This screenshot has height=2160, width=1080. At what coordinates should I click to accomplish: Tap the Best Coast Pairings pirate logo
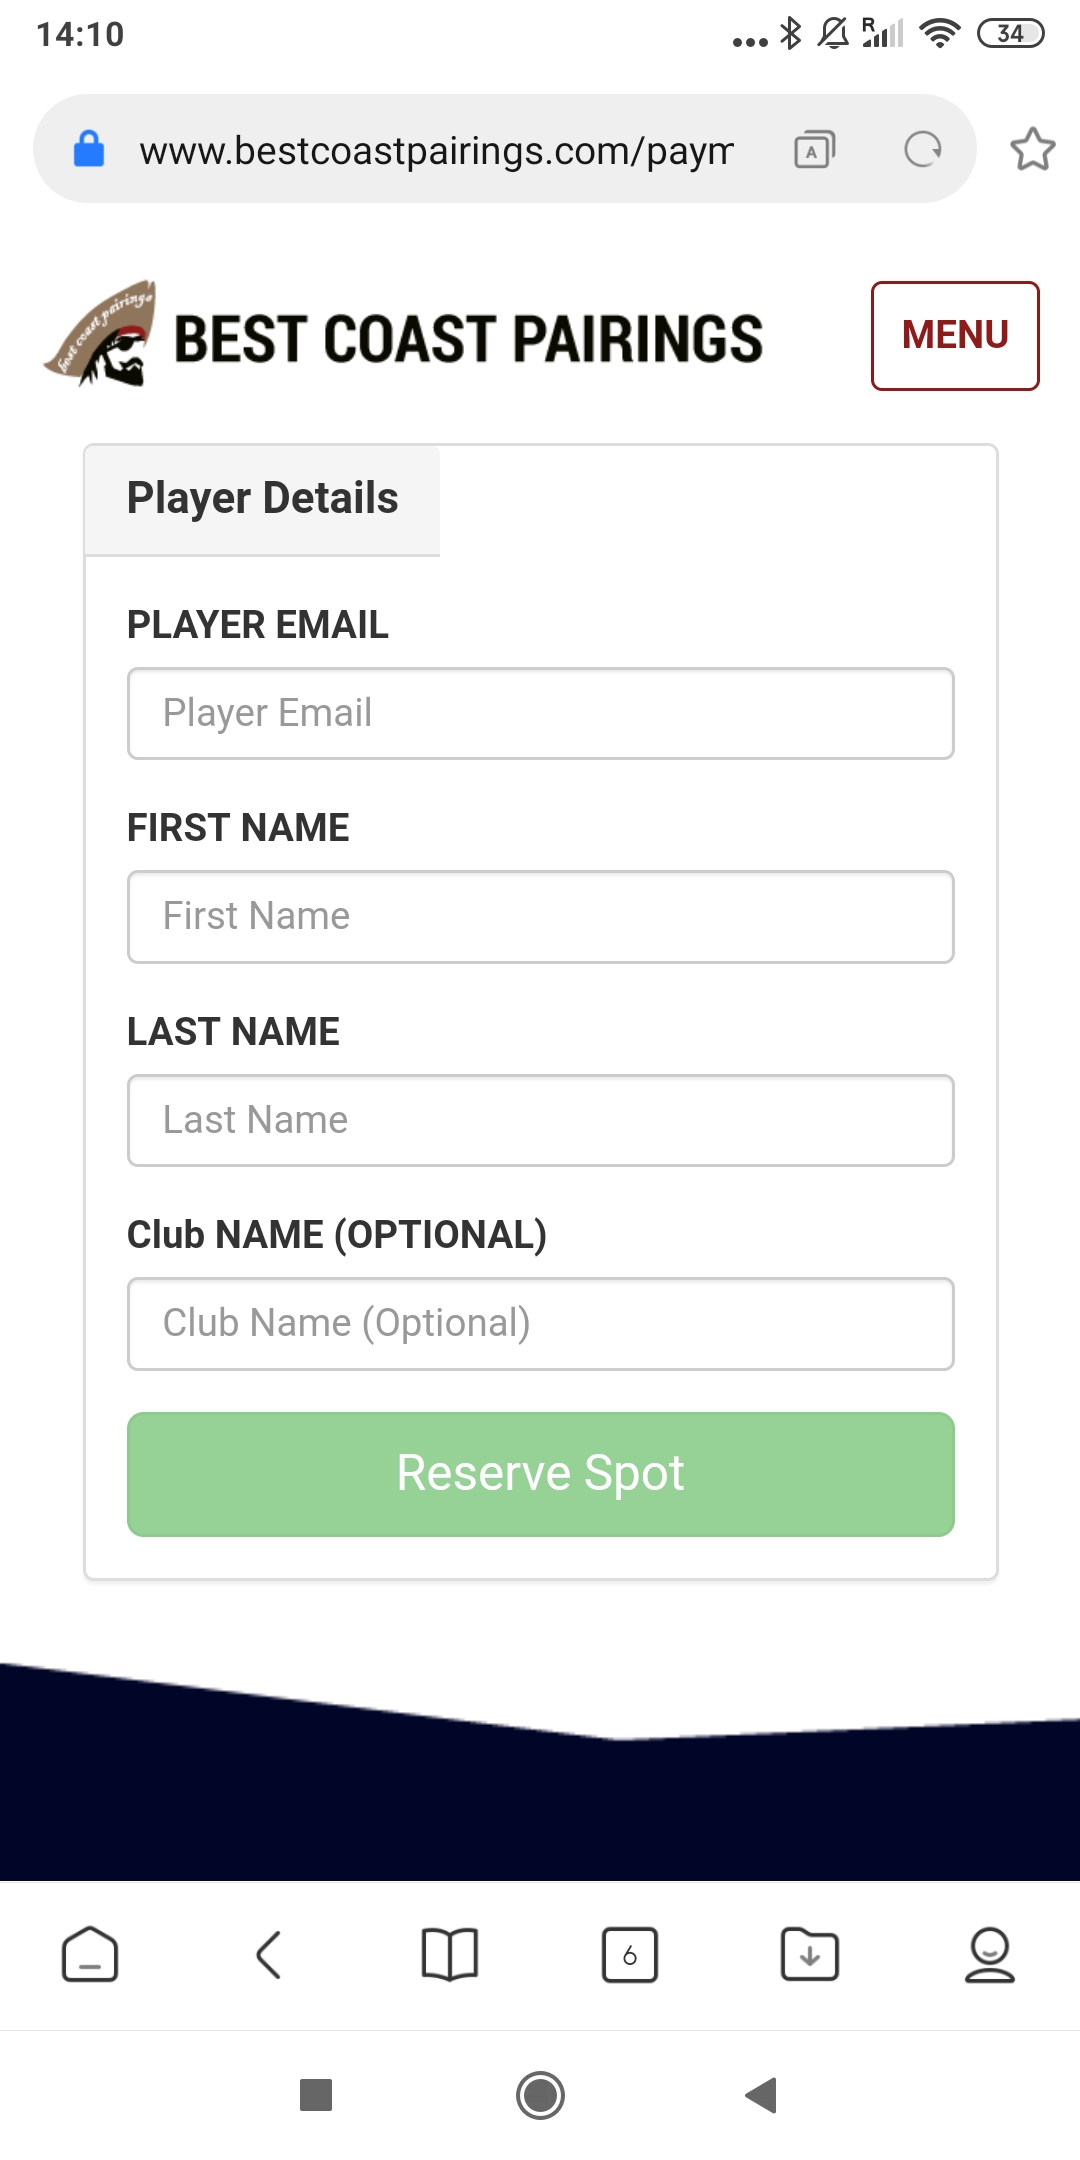(102, 335)
